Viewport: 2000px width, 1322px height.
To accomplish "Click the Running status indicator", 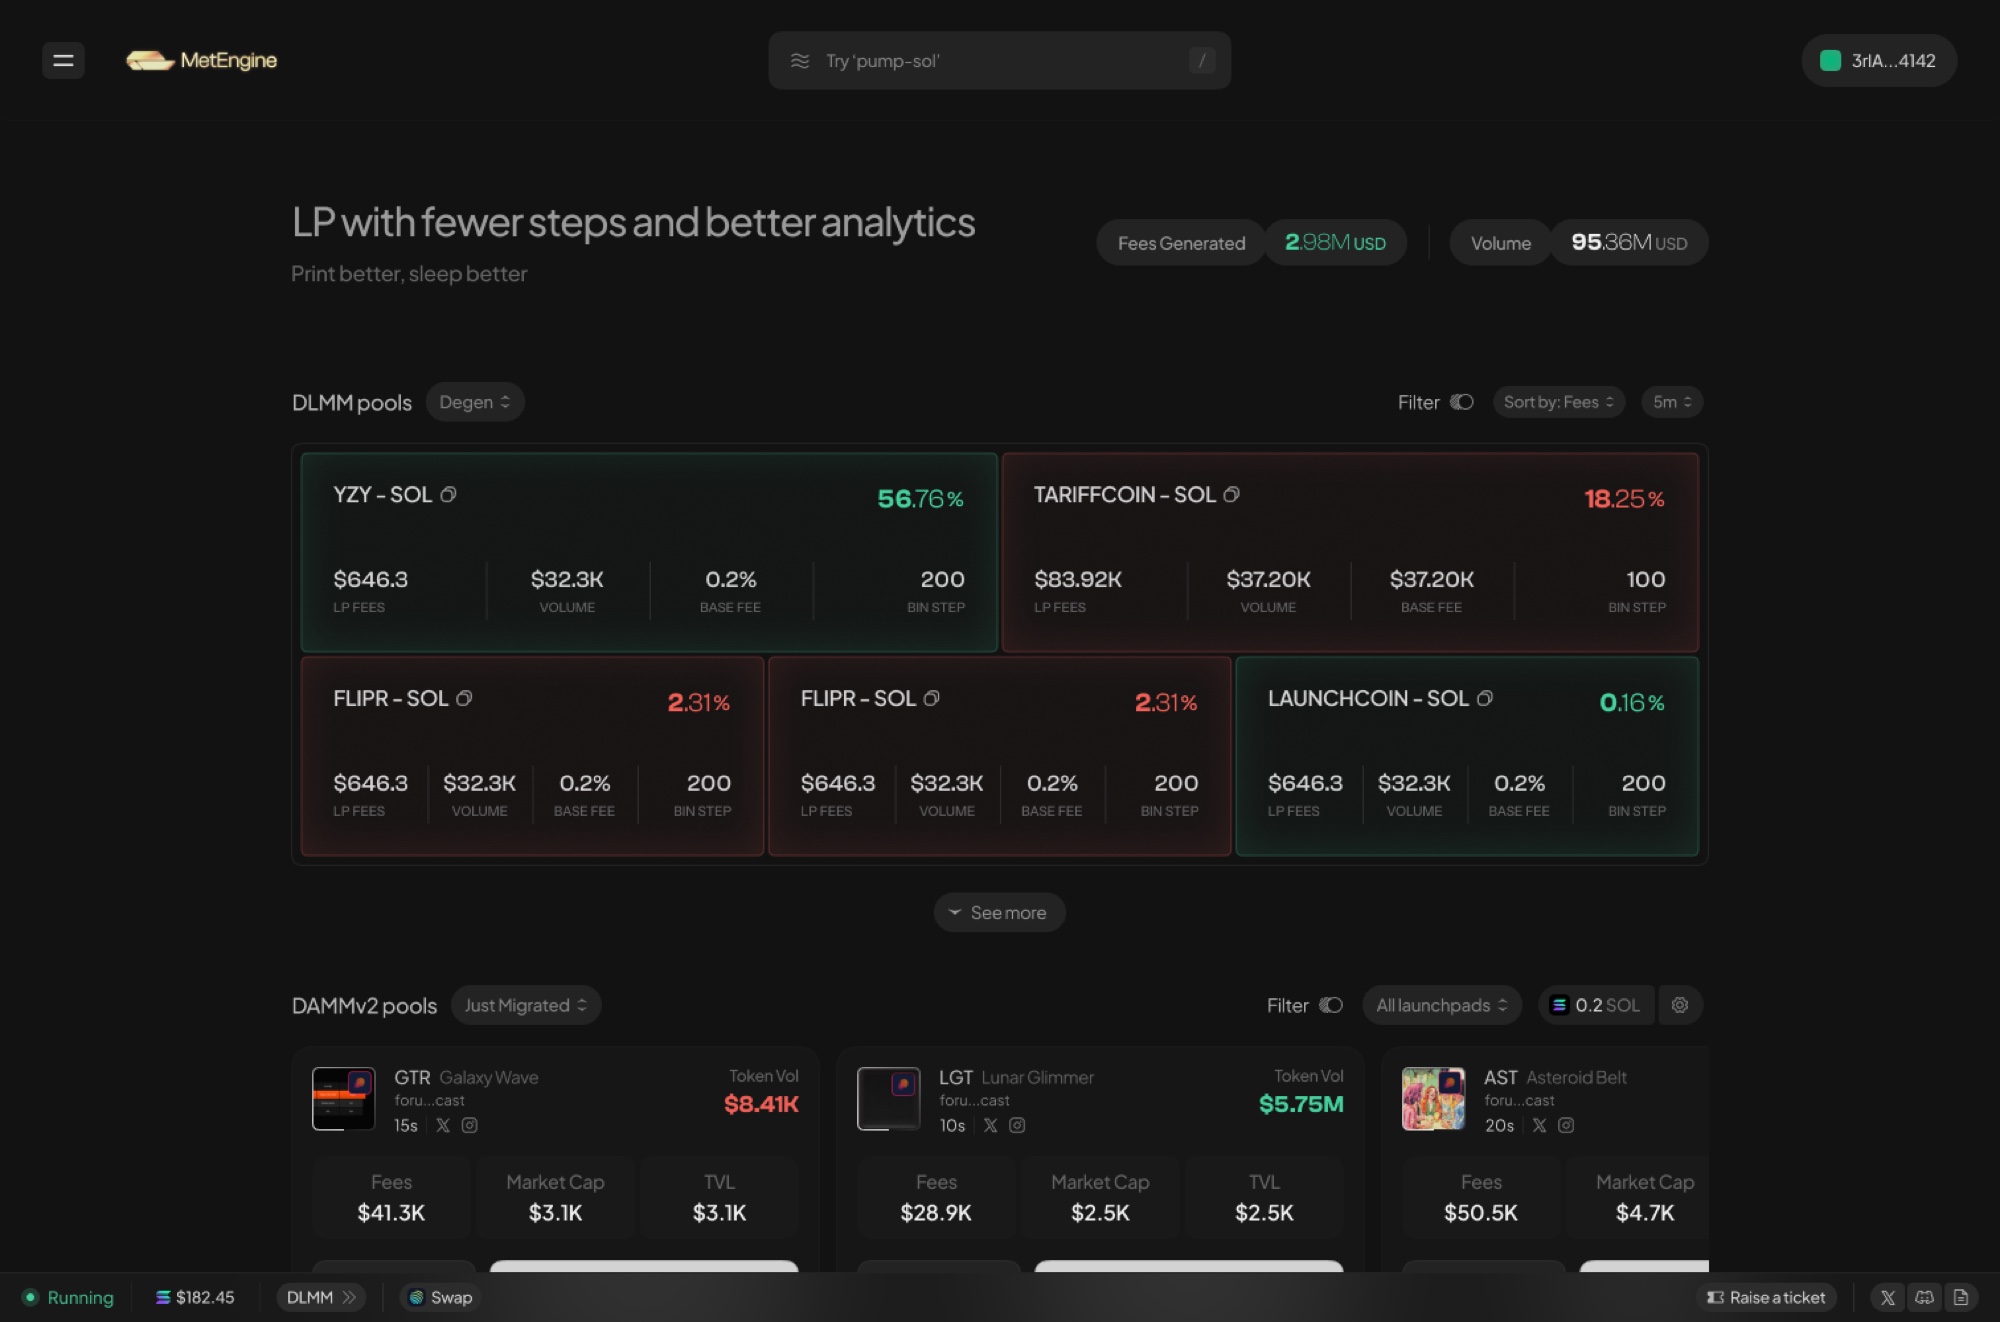I will [x=68, y=1297].
